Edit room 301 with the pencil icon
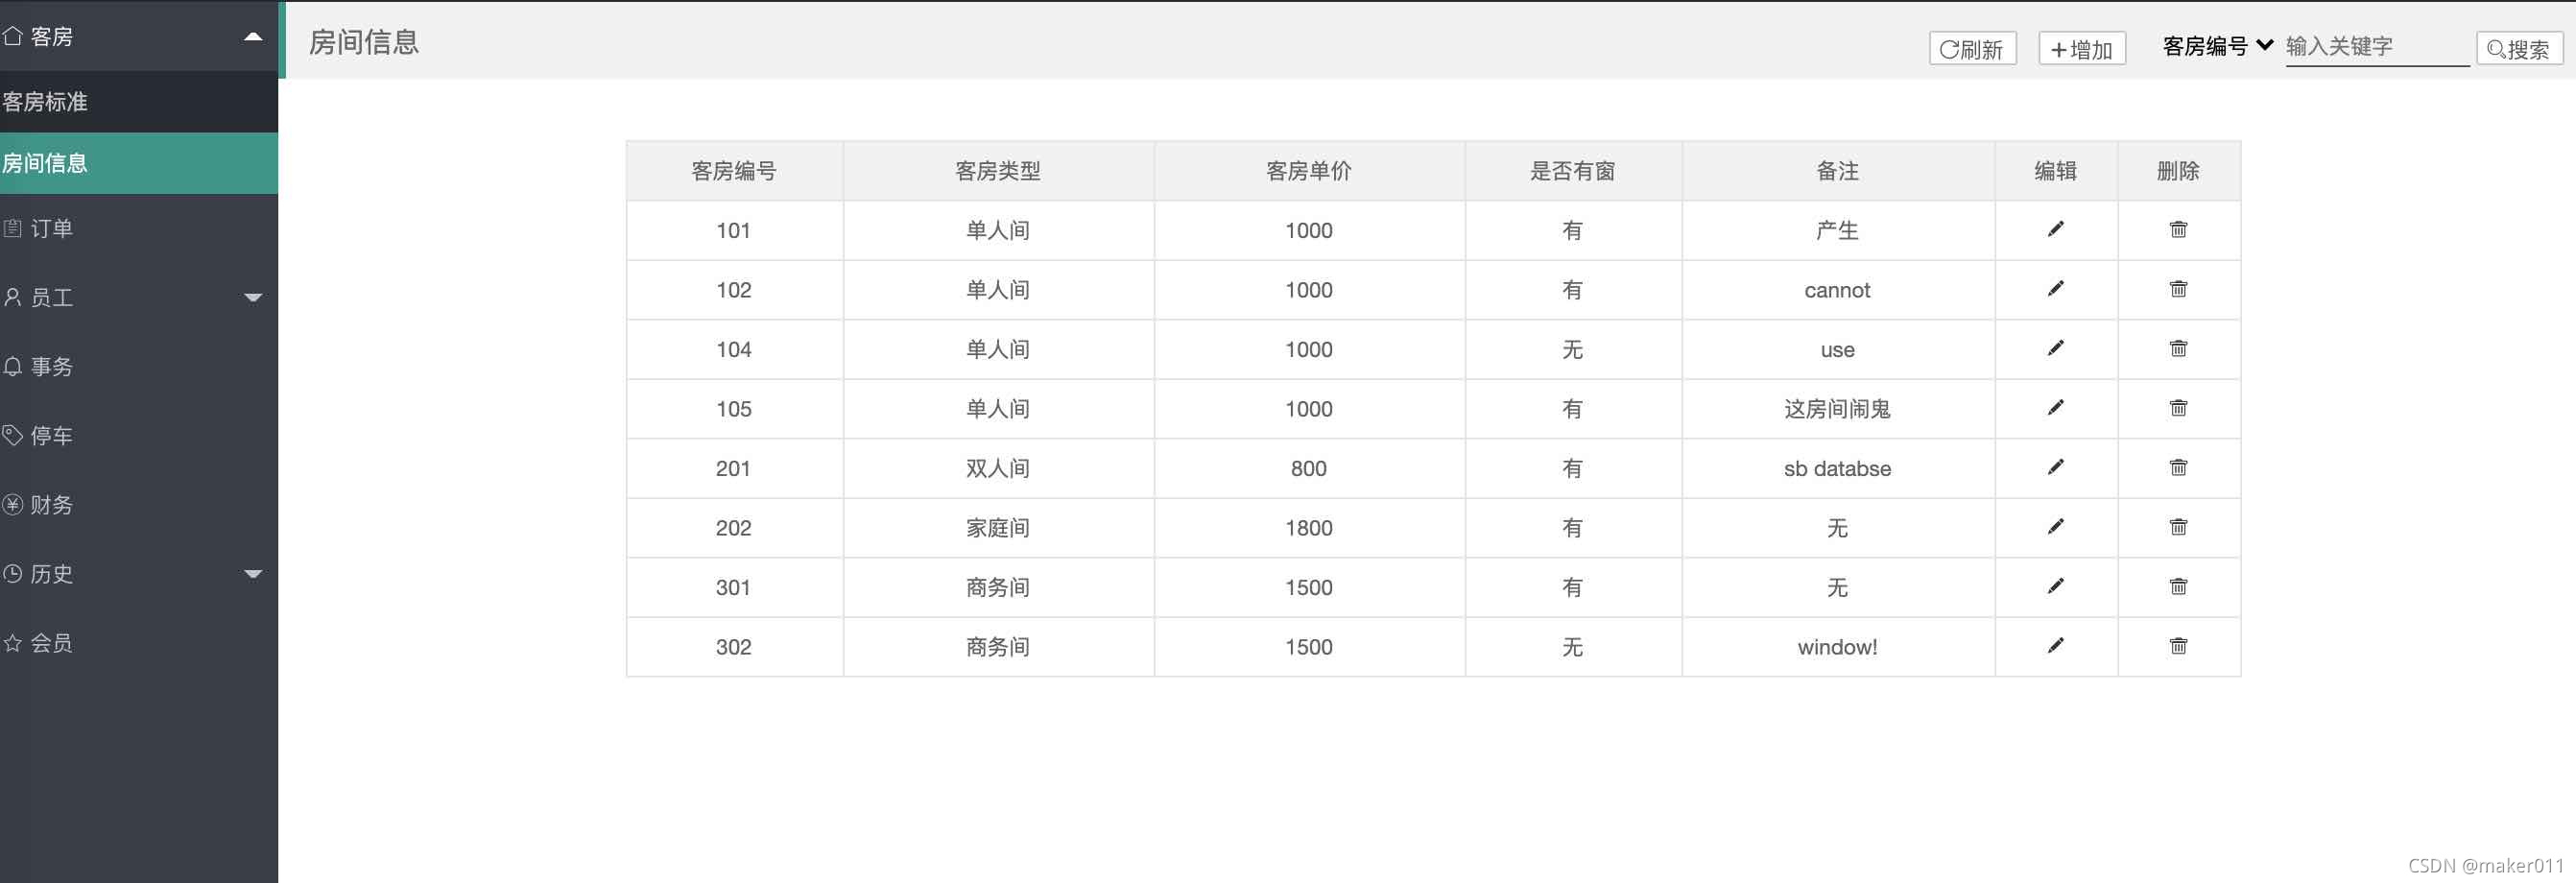The width and height of the screenshot is (2576, 883). click(2055, 586)
